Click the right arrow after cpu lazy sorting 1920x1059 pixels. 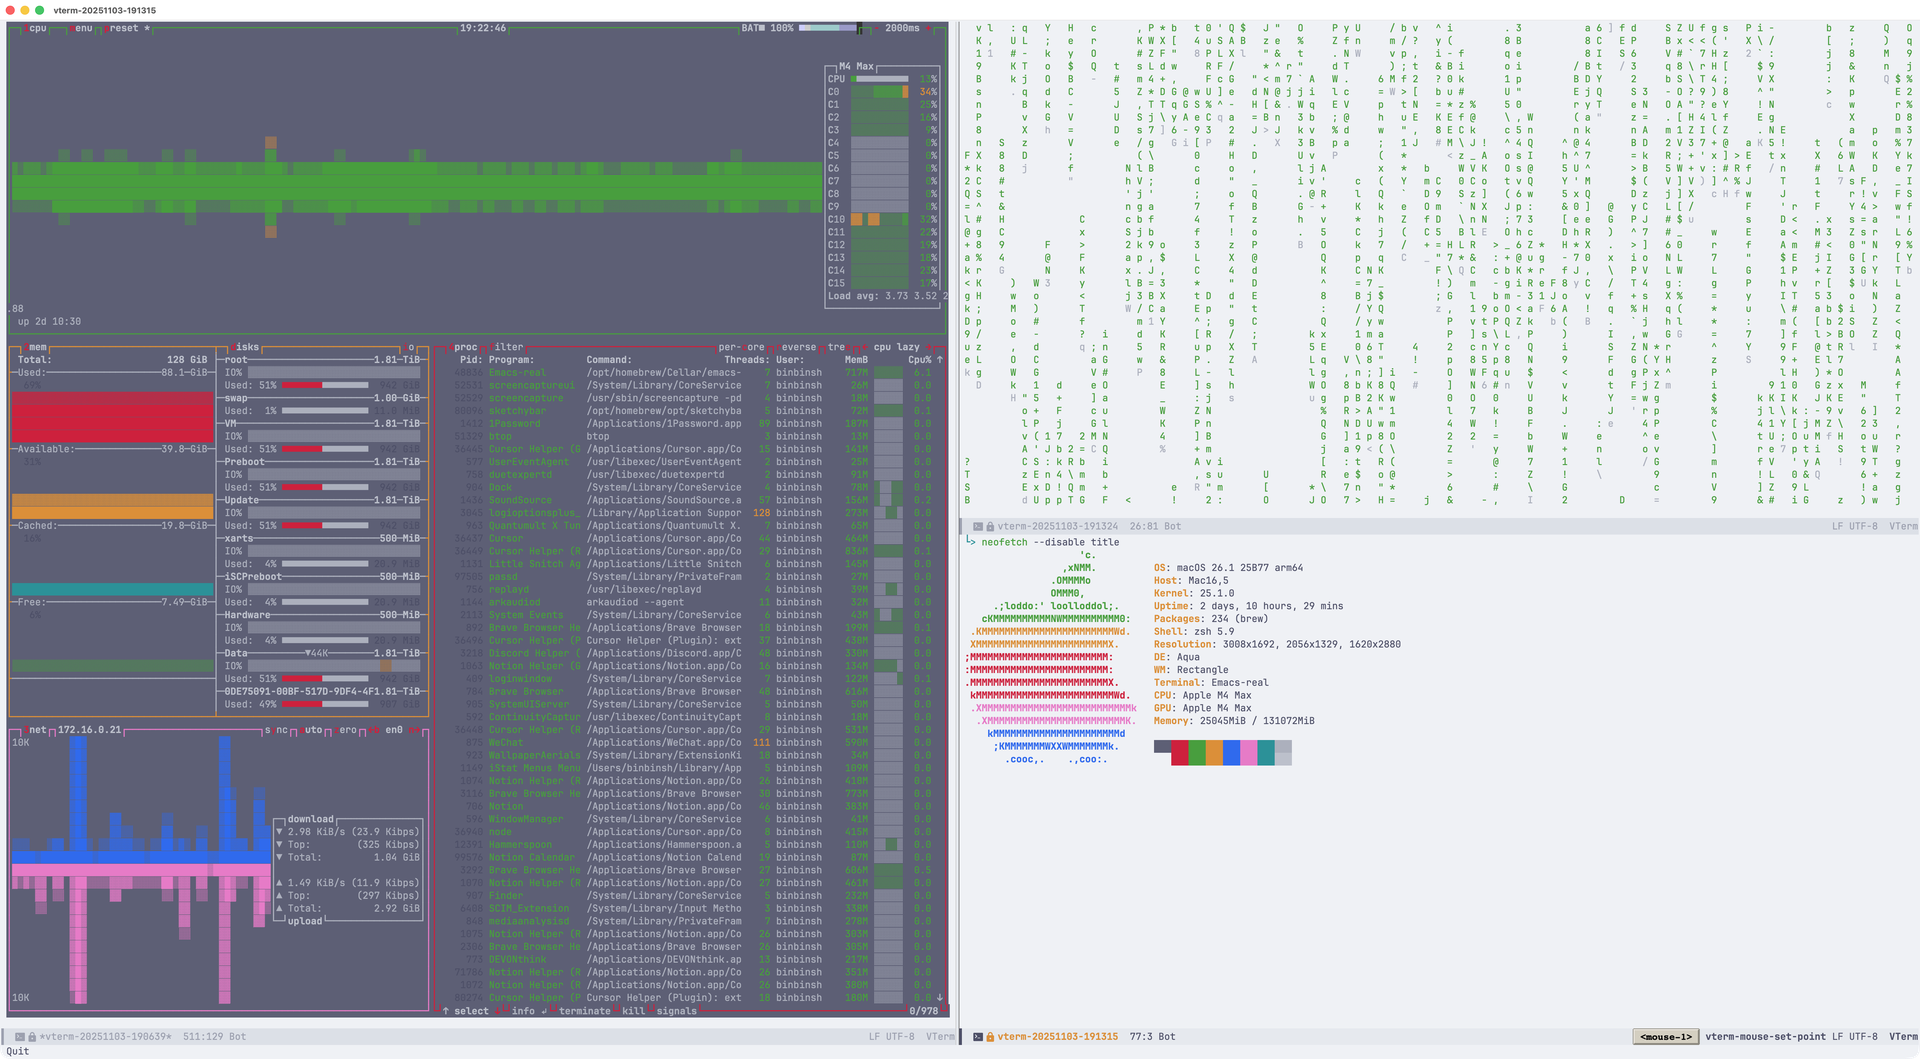(x=930, y=347)
